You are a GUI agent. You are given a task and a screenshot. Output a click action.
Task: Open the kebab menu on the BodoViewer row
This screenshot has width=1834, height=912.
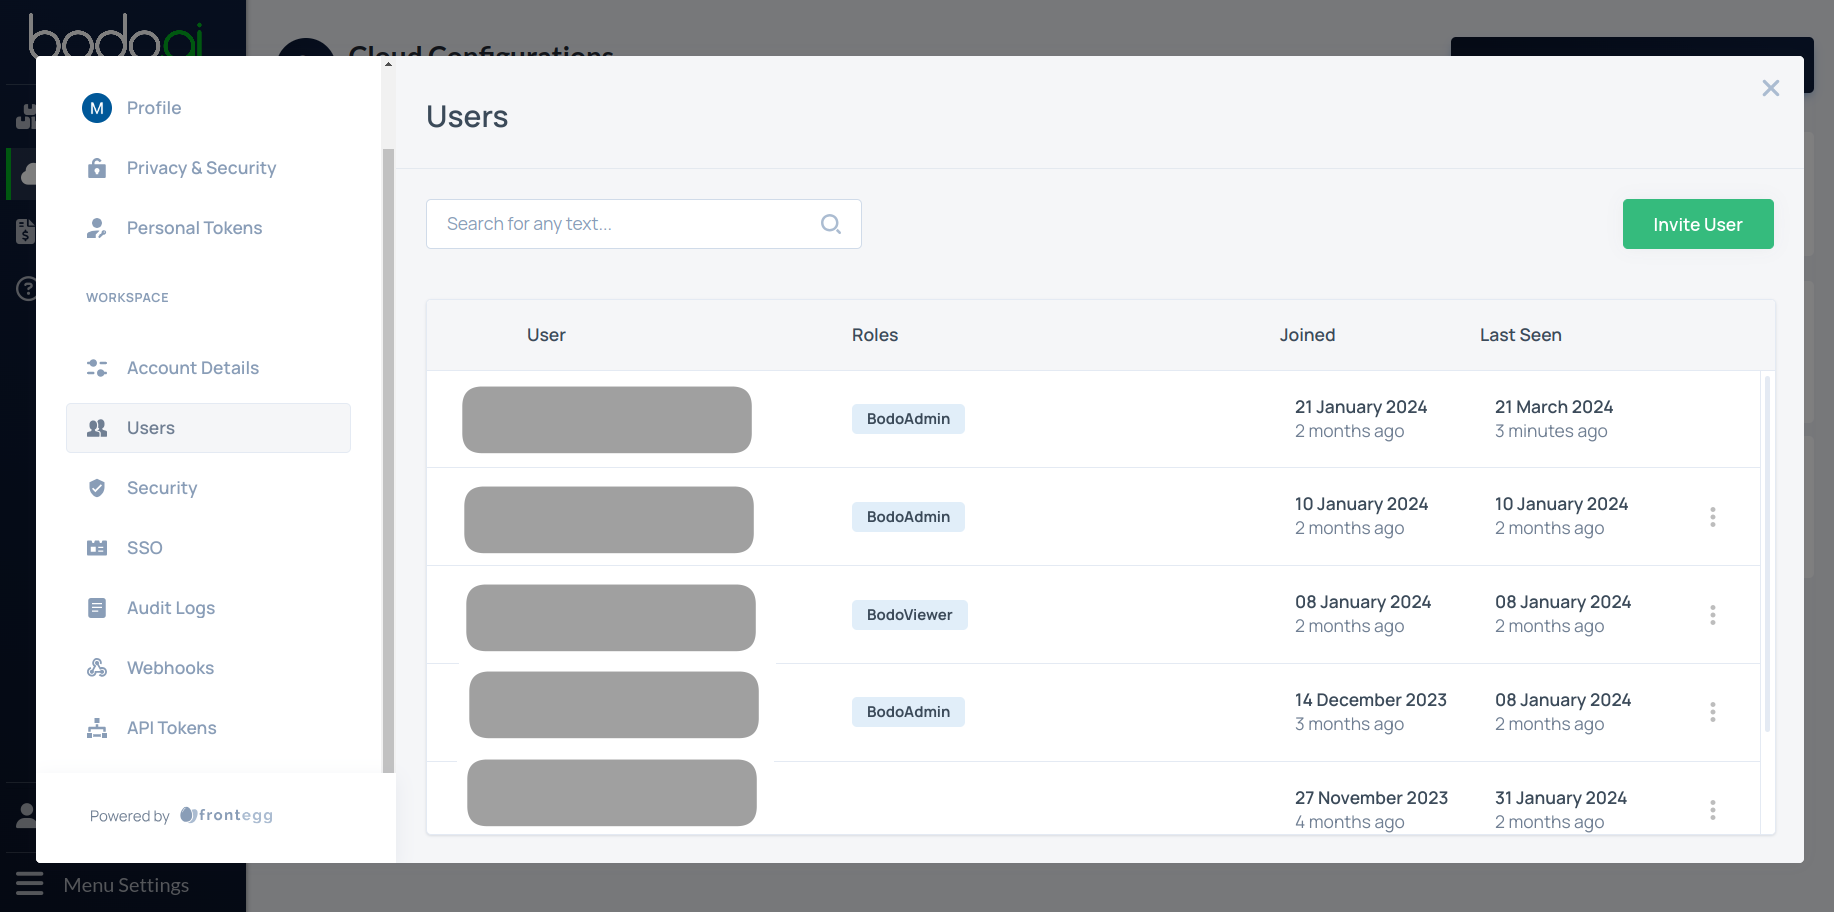(x=1713, y=615)
